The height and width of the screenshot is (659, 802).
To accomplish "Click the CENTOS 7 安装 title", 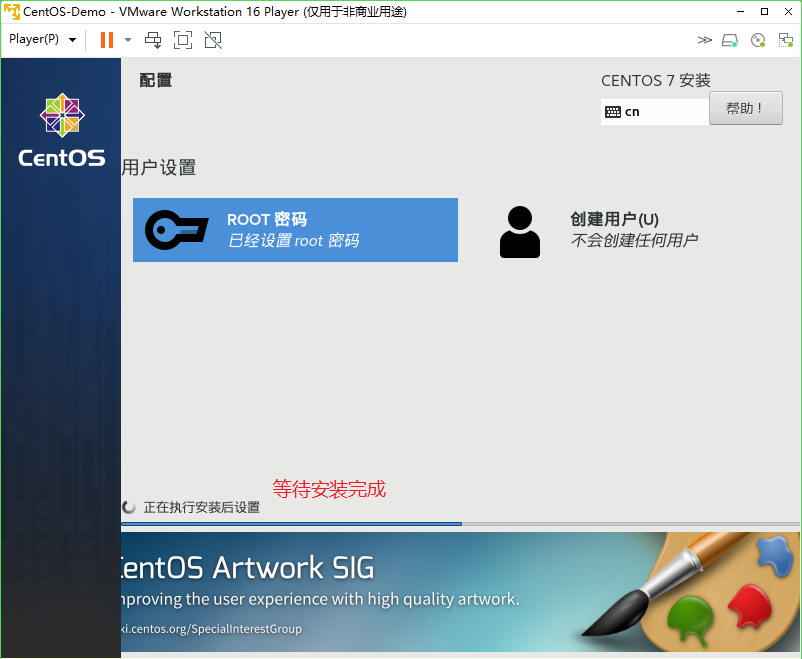I will coord(656,81).
